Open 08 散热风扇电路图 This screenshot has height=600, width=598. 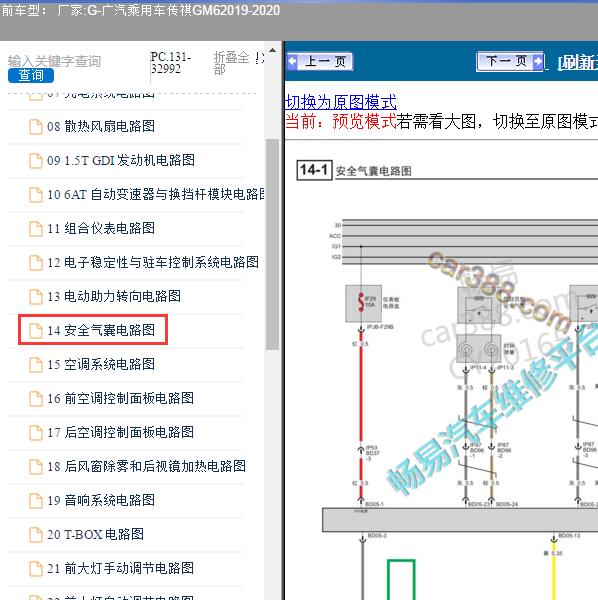click(x=101, y=126)
